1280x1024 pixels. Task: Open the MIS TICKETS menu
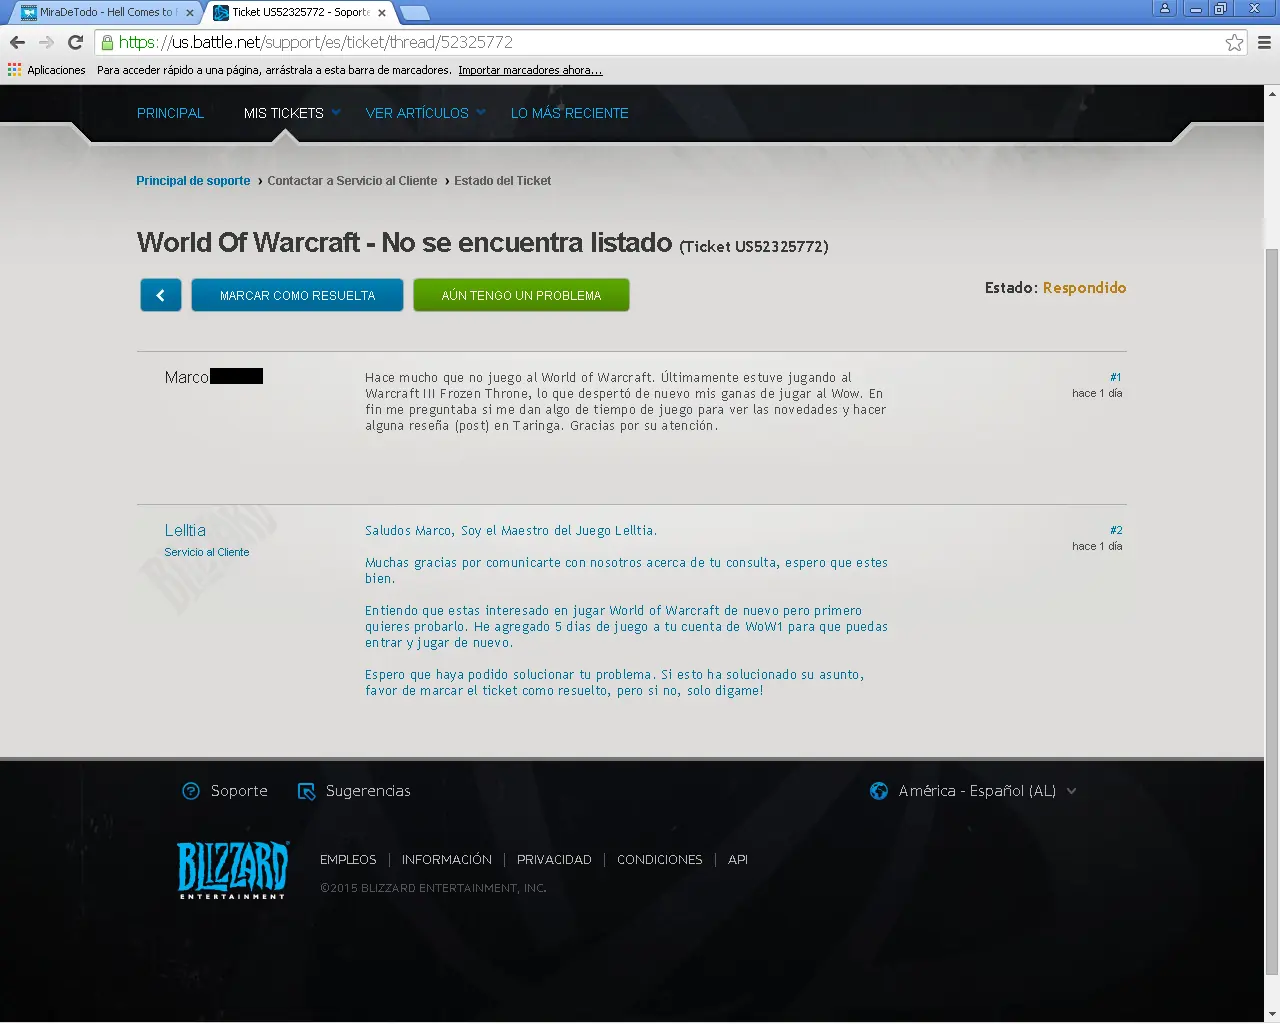pos(284,113)
